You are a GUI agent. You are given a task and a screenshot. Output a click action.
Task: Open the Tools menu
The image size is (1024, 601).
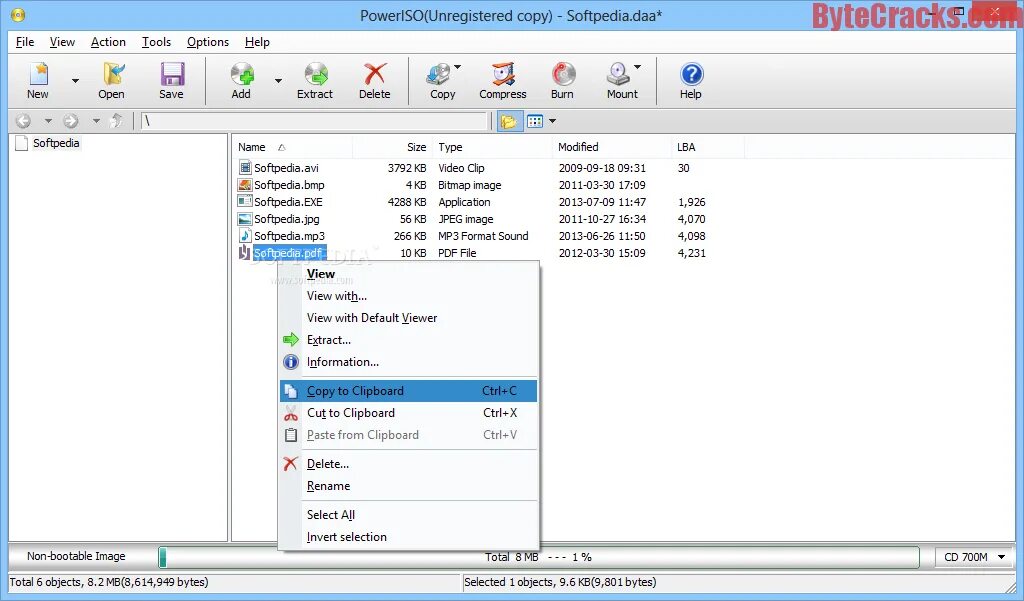pos(156,42)
